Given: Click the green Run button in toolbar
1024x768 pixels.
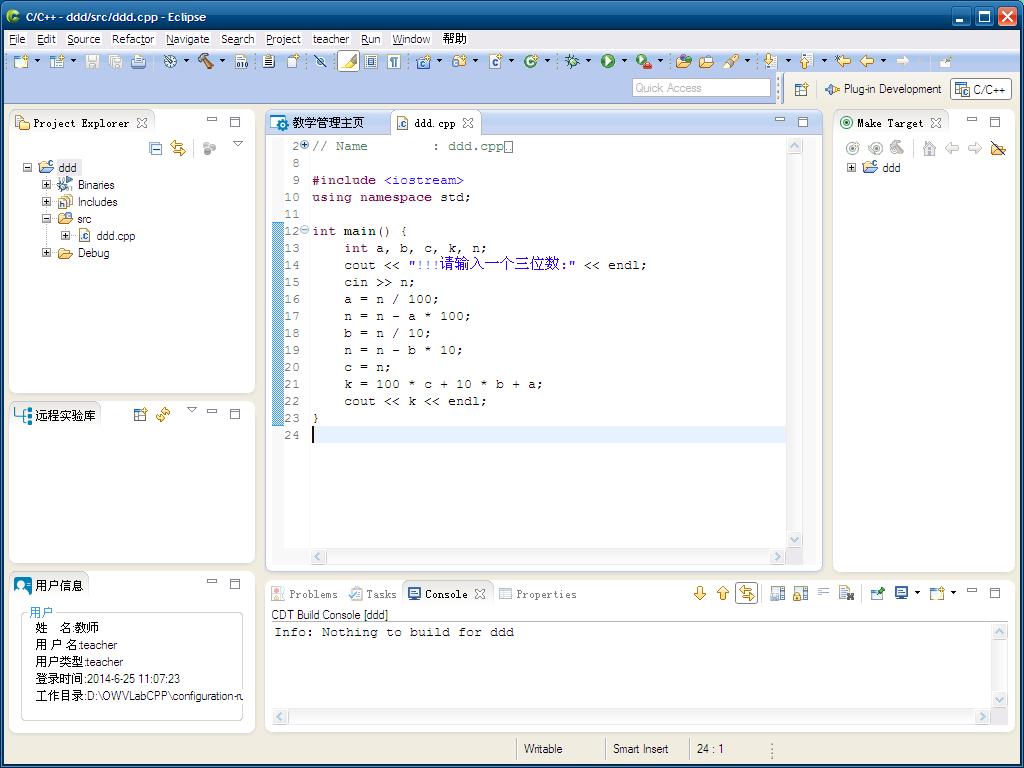Looking at the screenshot, I should coord(607,61).
